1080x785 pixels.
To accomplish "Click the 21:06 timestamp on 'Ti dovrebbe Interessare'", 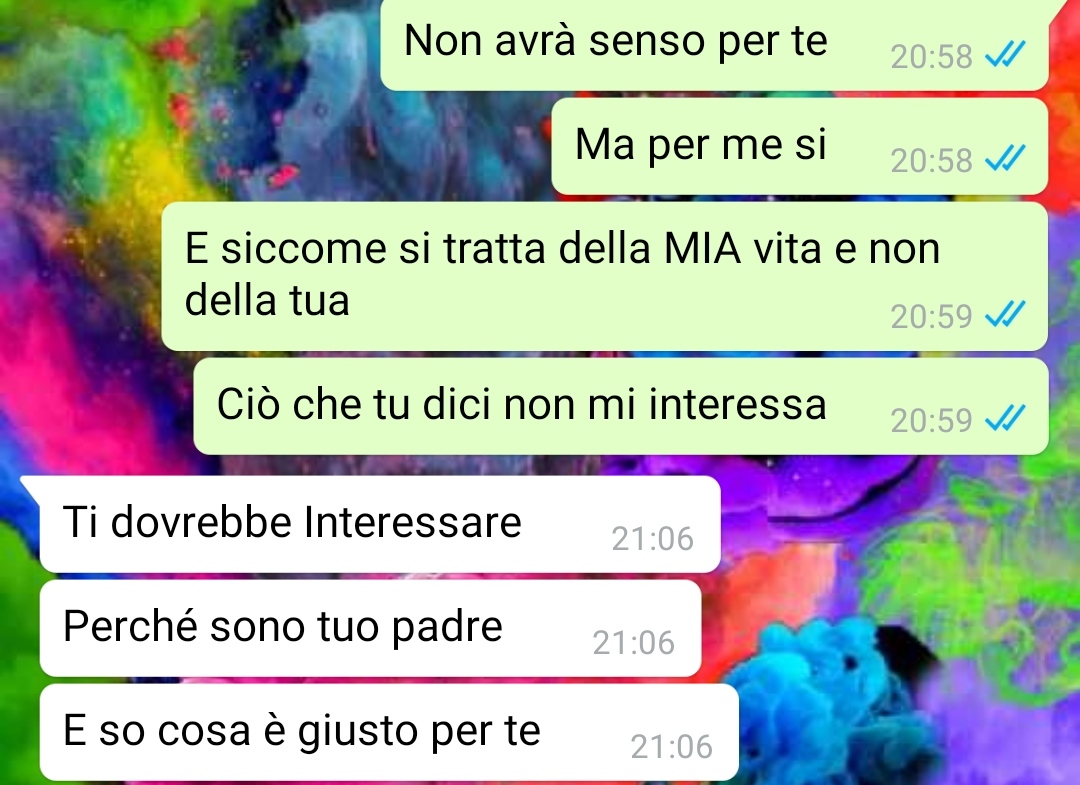I will pyautogui.click(x=652, y=539).
